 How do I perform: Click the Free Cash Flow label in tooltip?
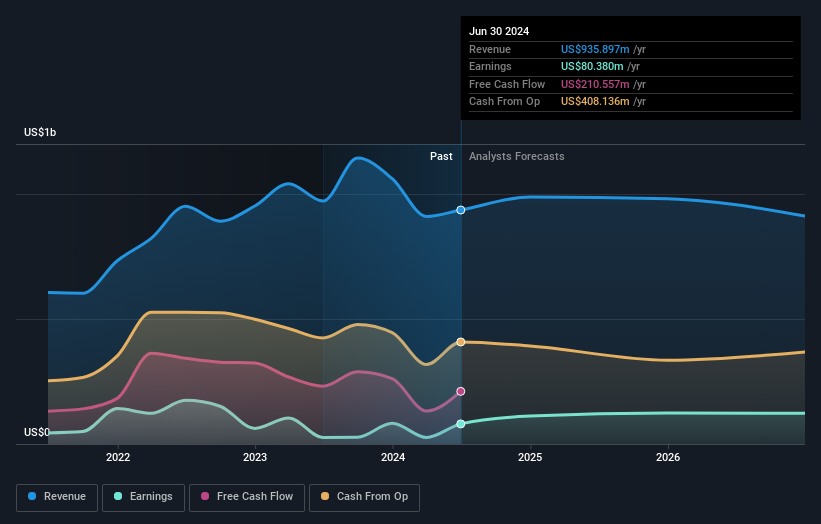(507, 84)
